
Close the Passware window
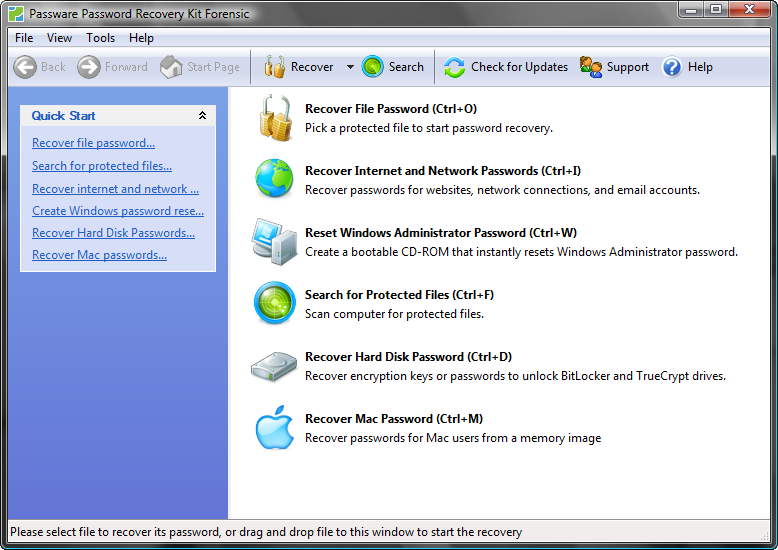pos(750,9)
